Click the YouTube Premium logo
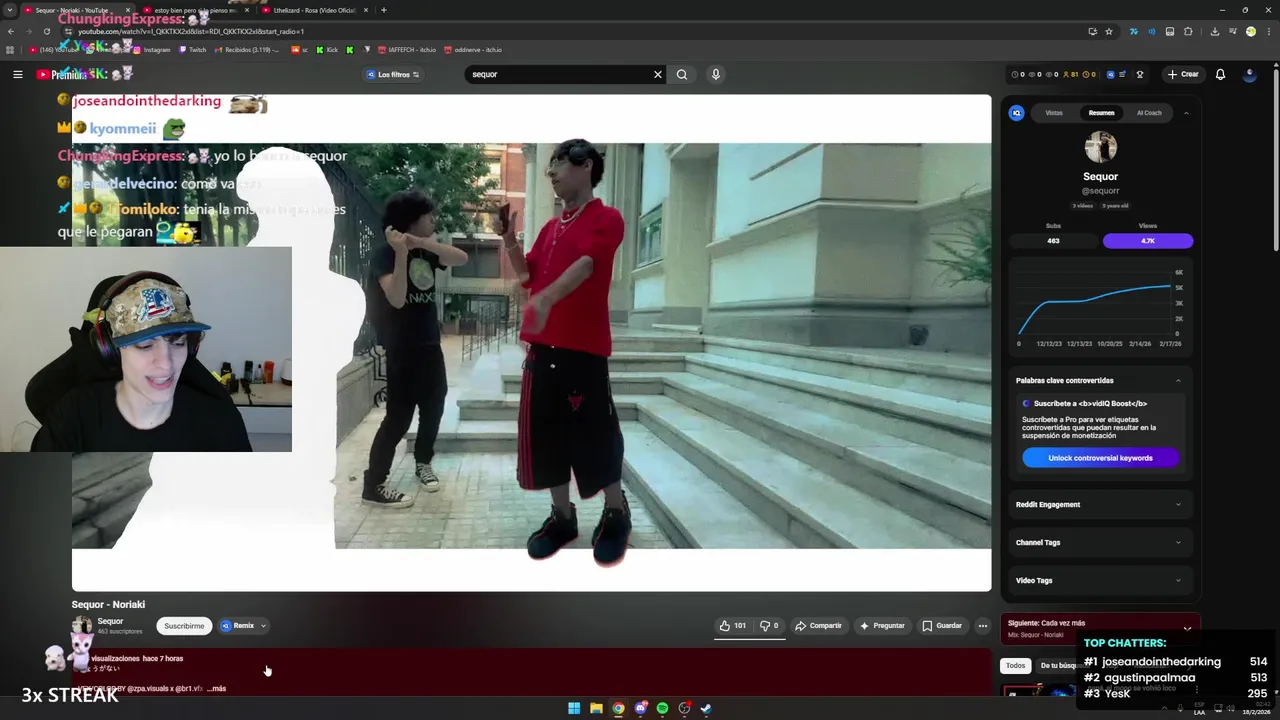 click(x=61, y=74)
